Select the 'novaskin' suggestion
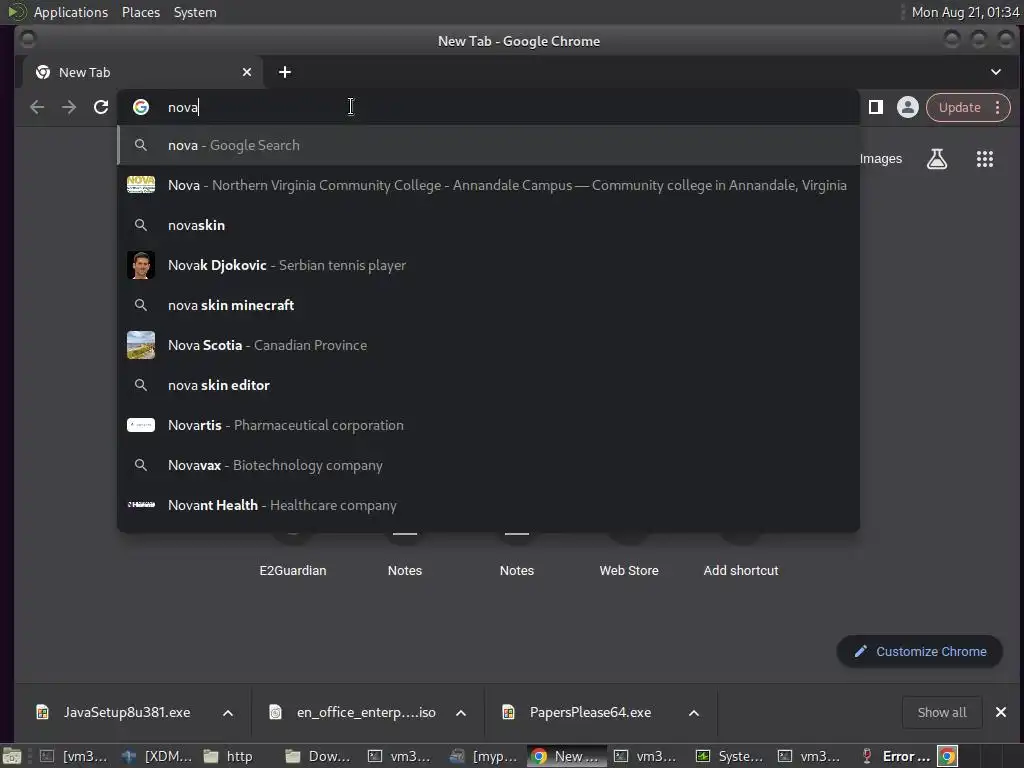 [488, 225]
